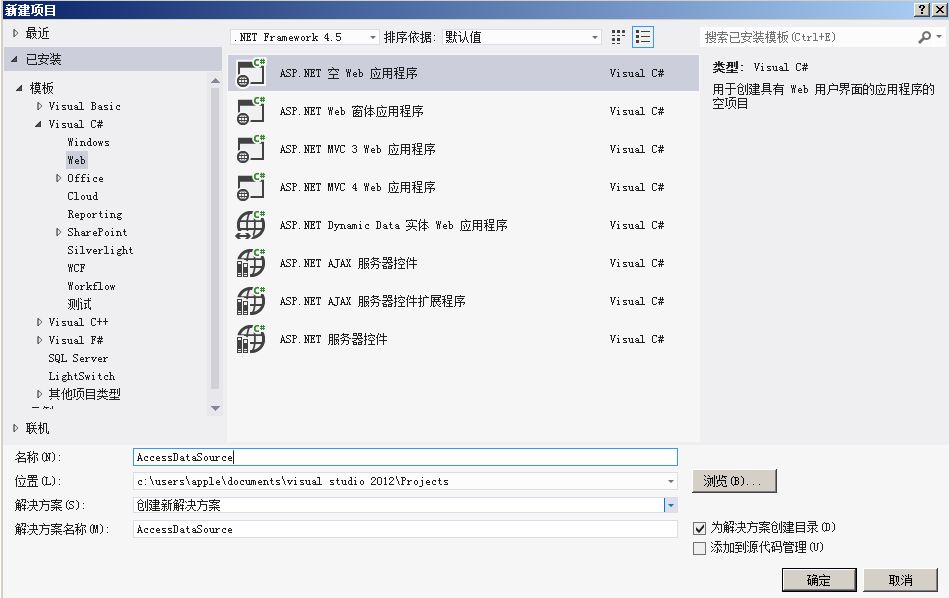Select ASP.NET Dynamic Data 实体 Web 应用程序 text
This screenshot has height=598, width=949.
(393, 225)
